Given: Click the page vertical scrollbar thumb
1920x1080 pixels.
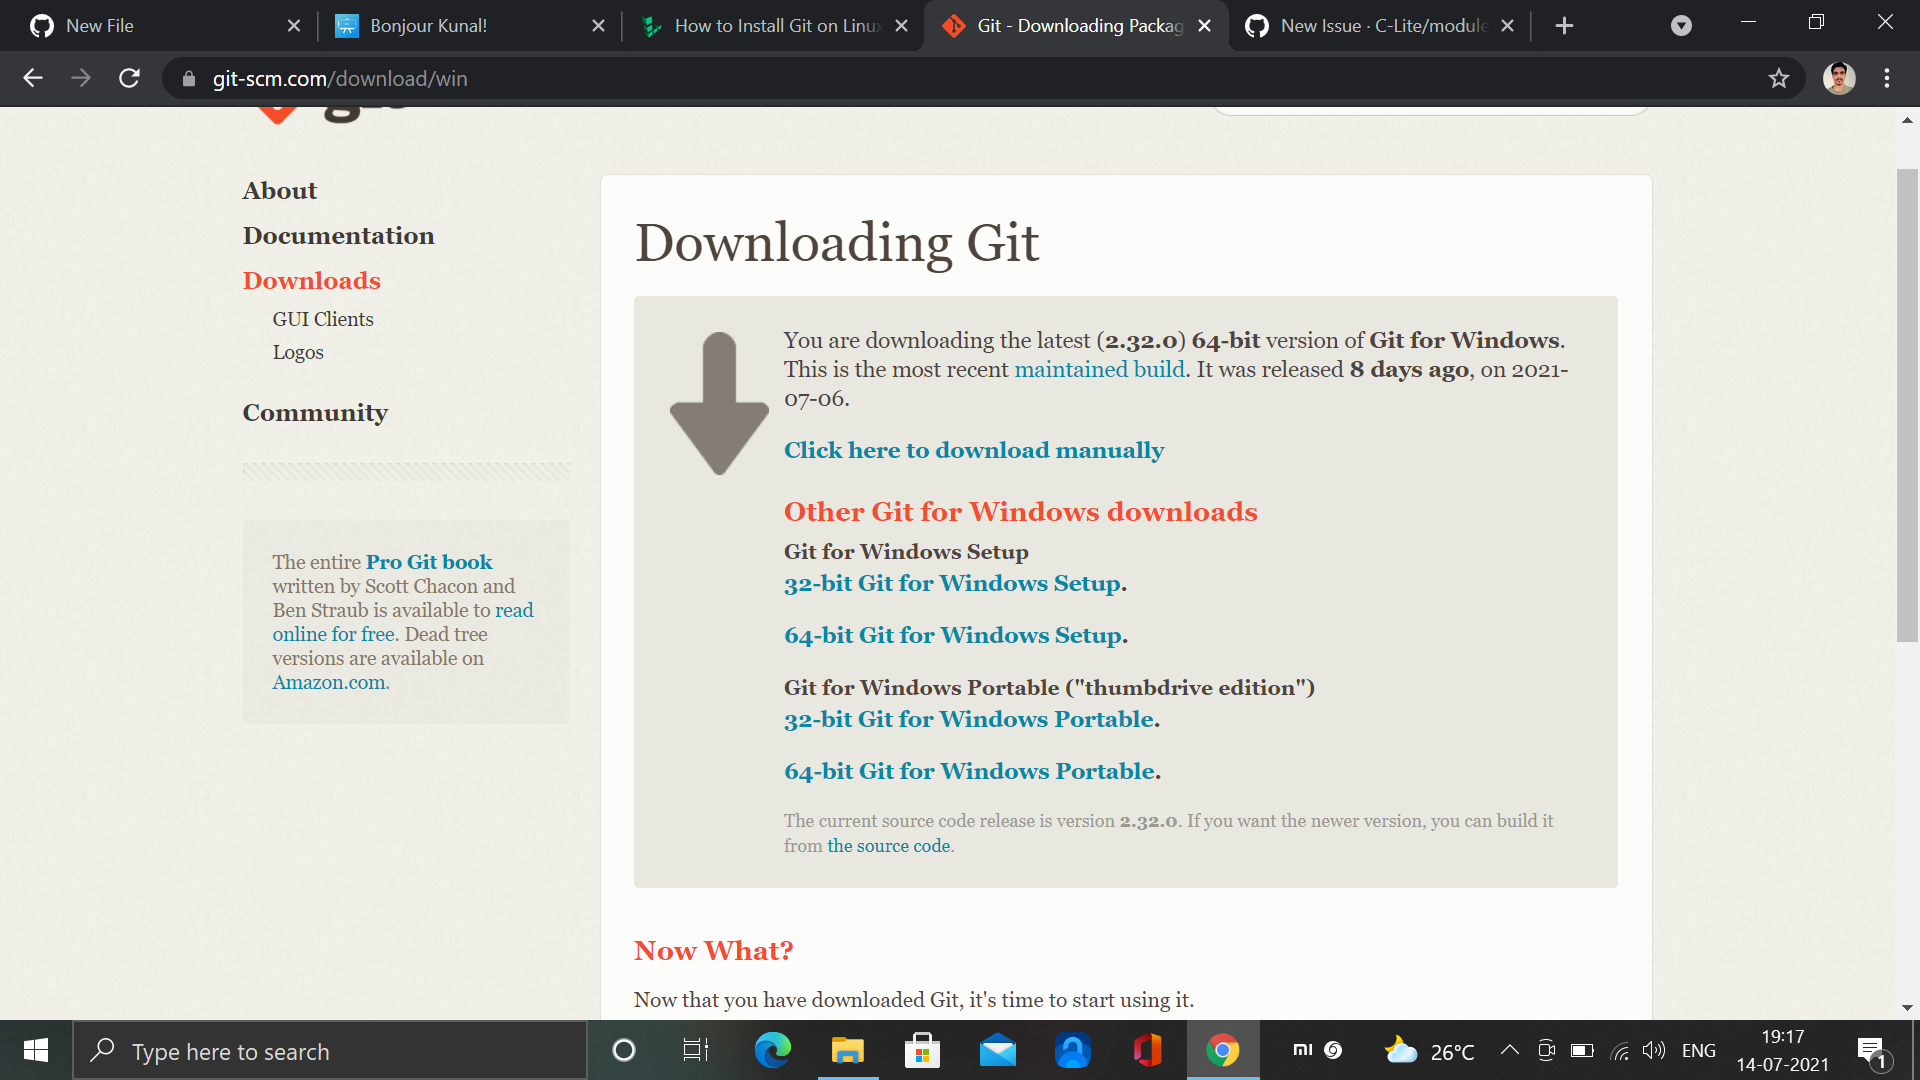Looking at the screenshot, I should 1907,405.
